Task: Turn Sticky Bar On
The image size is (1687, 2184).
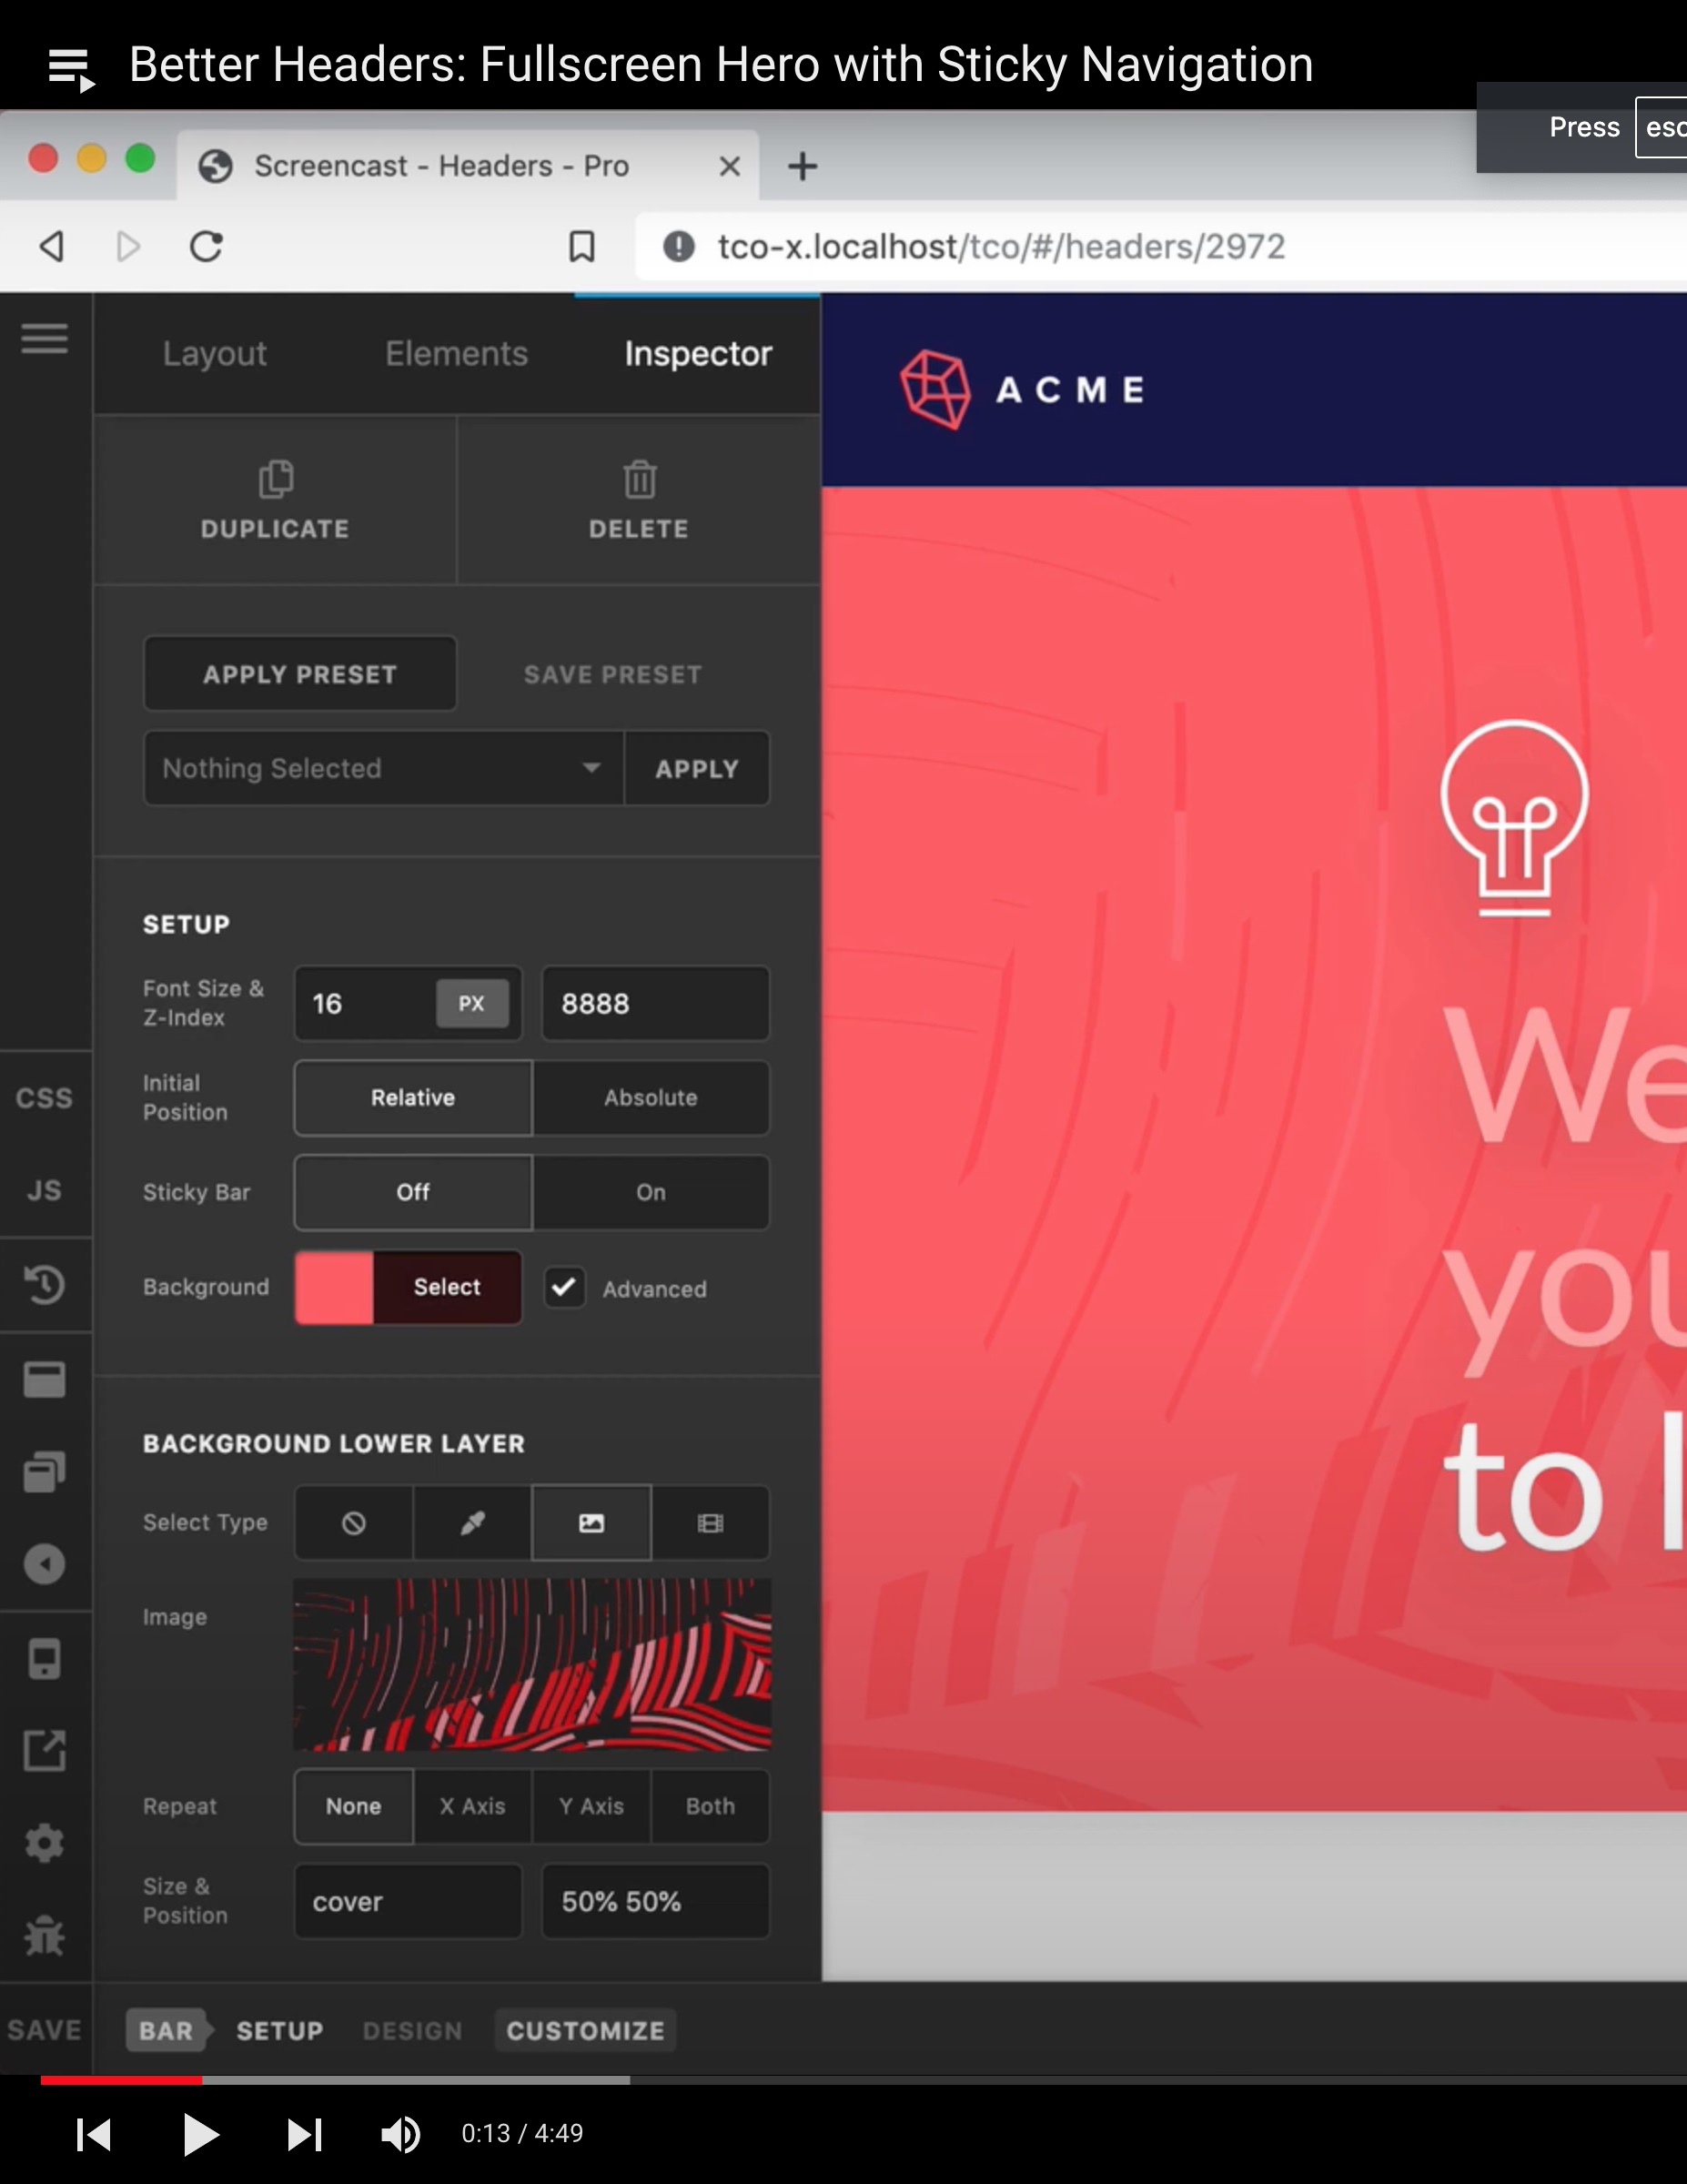Action: click(650, 1192)
